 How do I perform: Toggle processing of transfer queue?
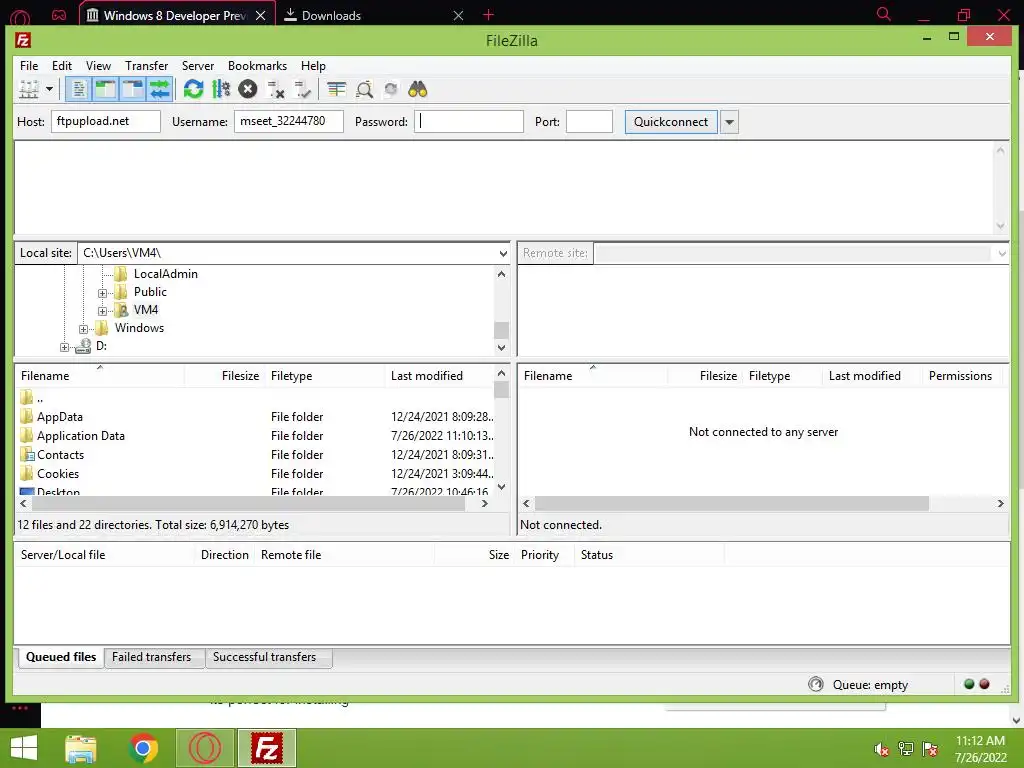[221, 89]
